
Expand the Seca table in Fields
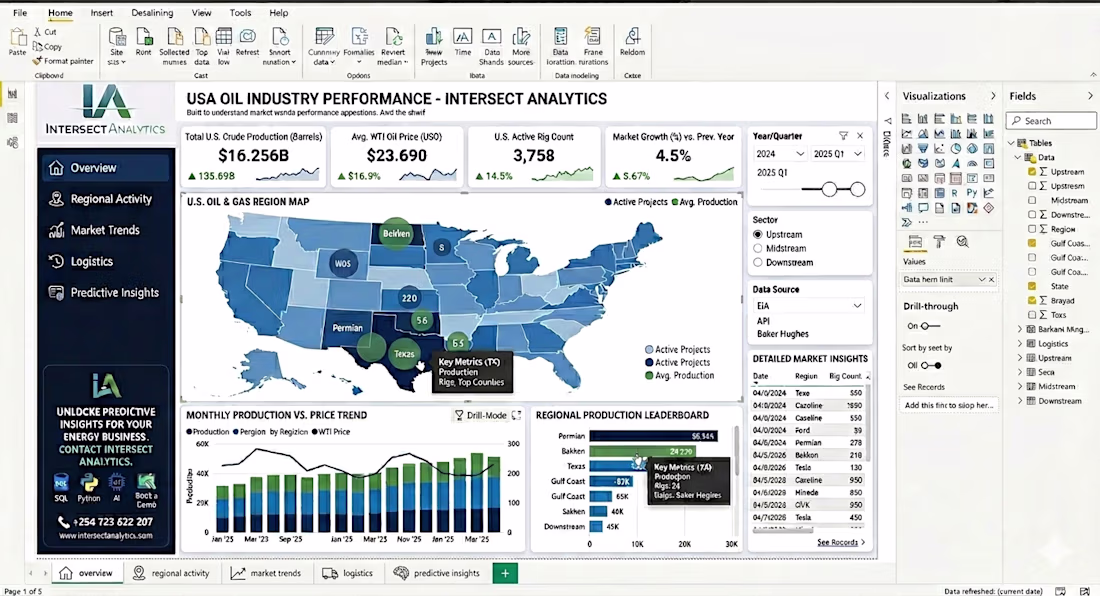pyautogui.click(x=1019, y=372)
